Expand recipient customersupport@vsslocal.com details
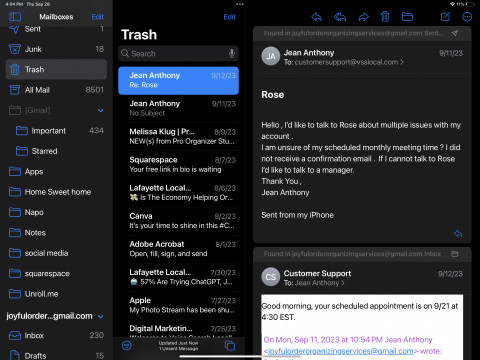480x360 pixels. [349, 62]
